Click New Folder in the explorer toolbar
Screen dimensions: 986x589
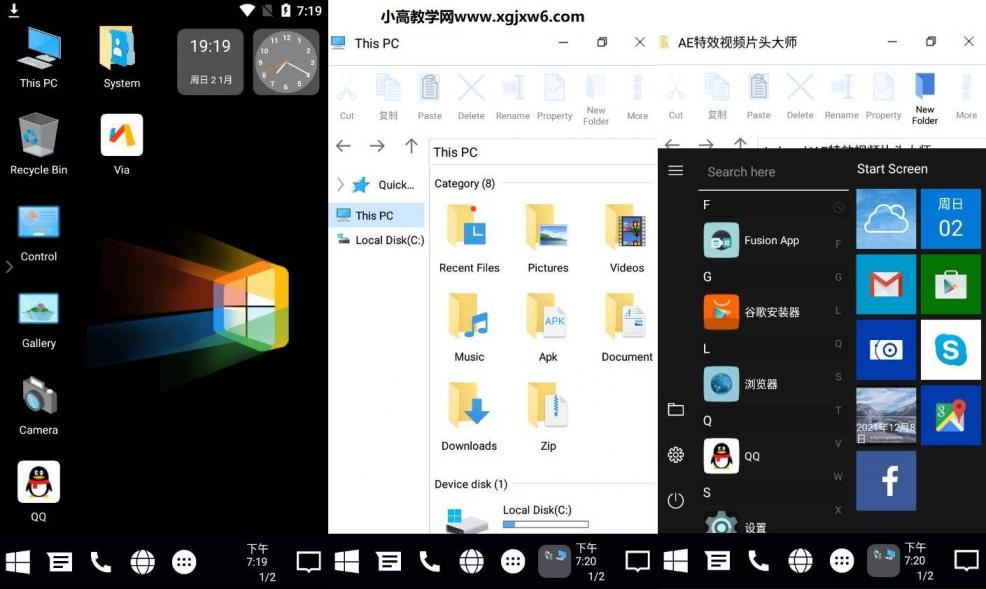[x=596, y=95]
